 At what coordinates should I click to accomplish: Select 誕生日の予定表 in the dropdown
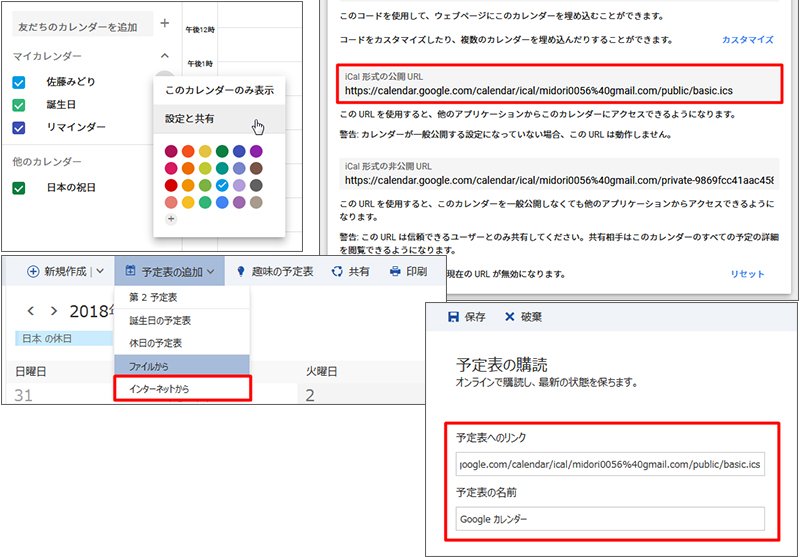pyautogui.click(x=182, y=321)
